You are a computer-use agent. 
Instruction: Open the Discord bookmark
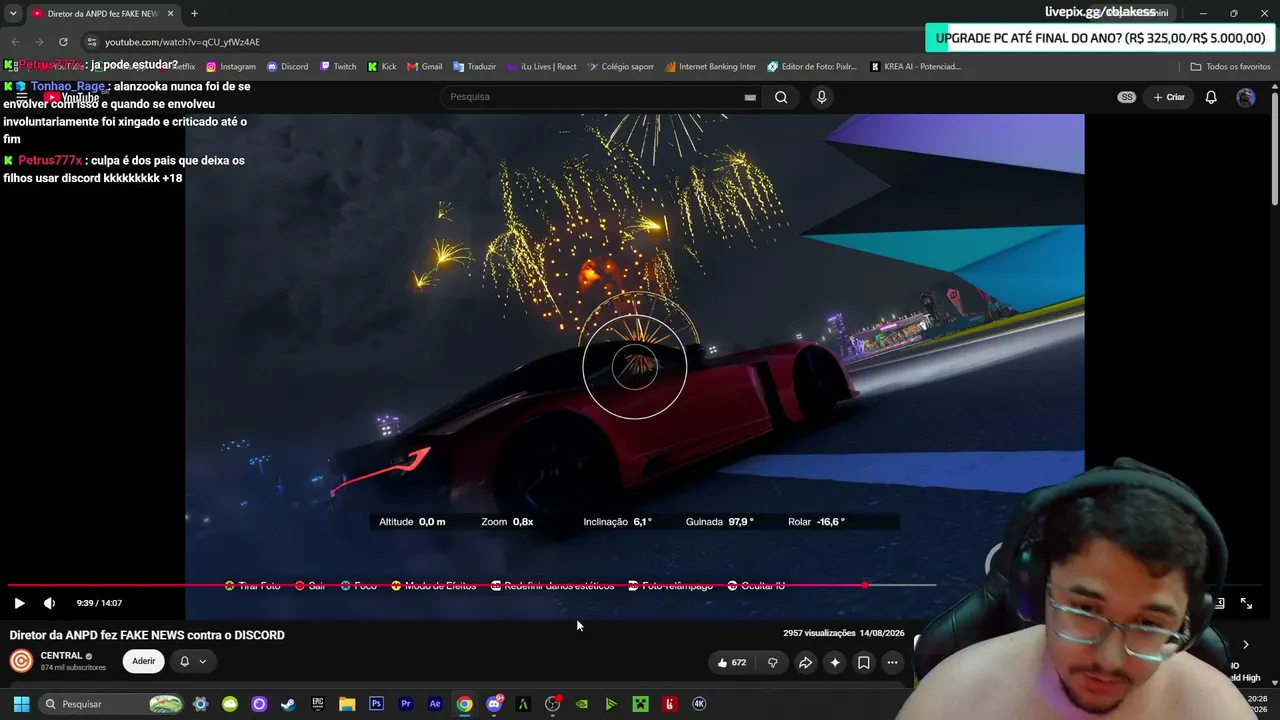pyautogui.click(x=288, y=67)
